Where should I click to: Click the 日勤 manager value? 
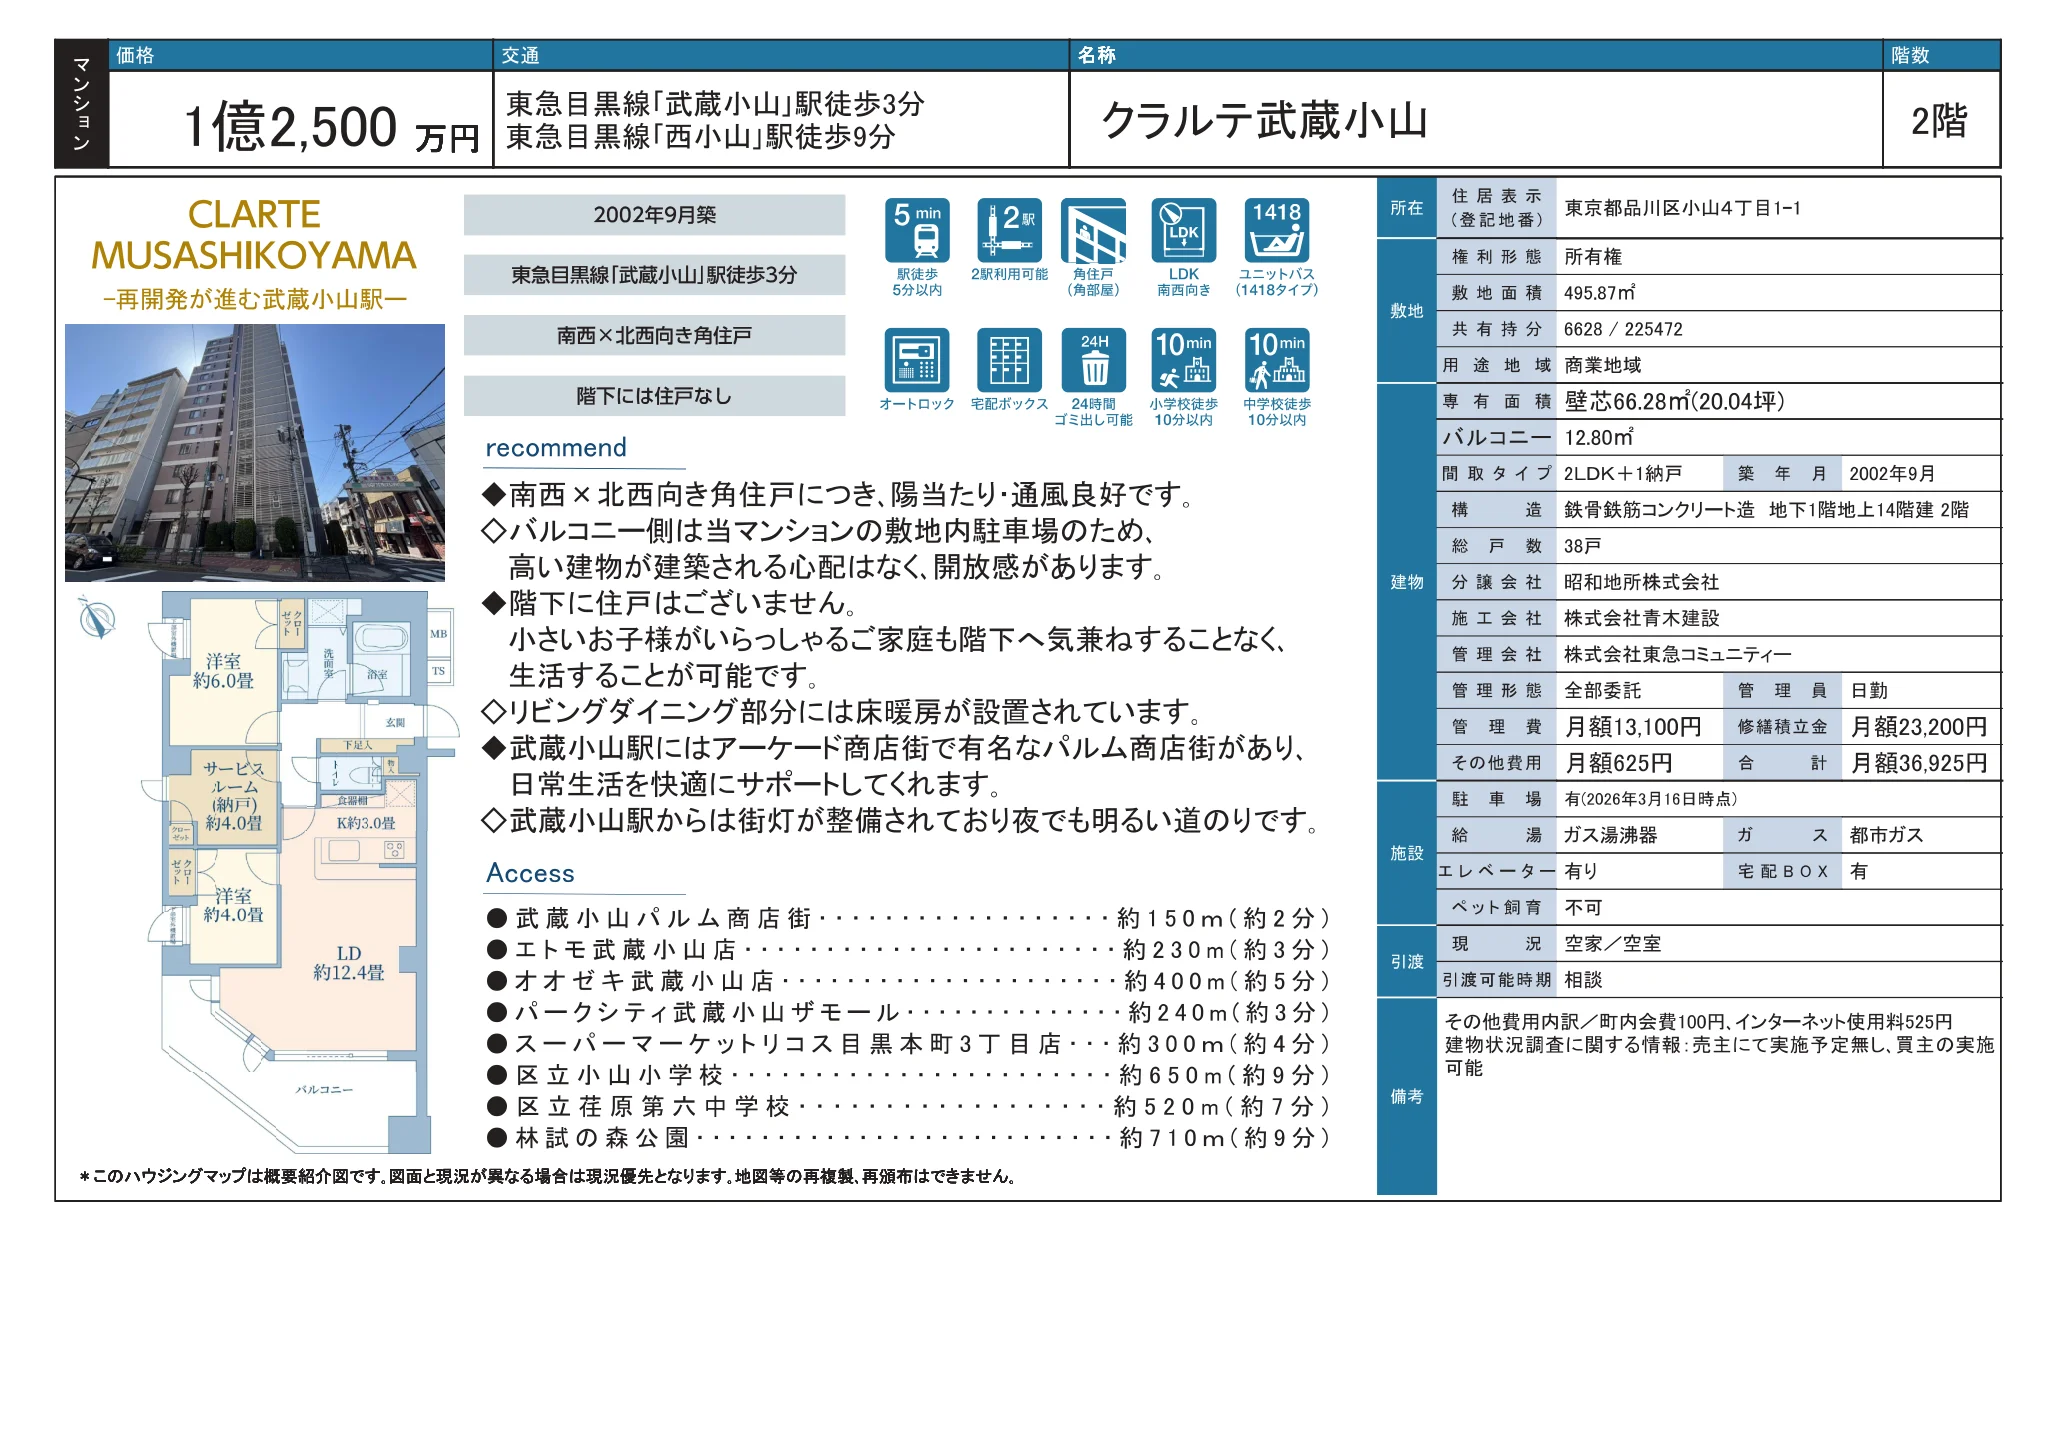[1869, 691]
